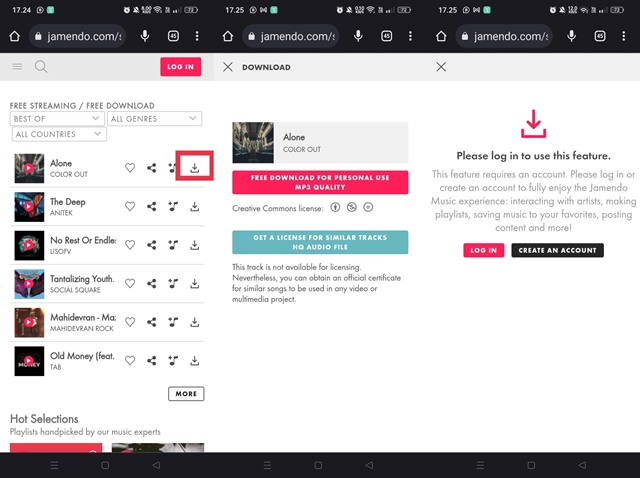Find similar tracks to Old Money

coord(173,360)
